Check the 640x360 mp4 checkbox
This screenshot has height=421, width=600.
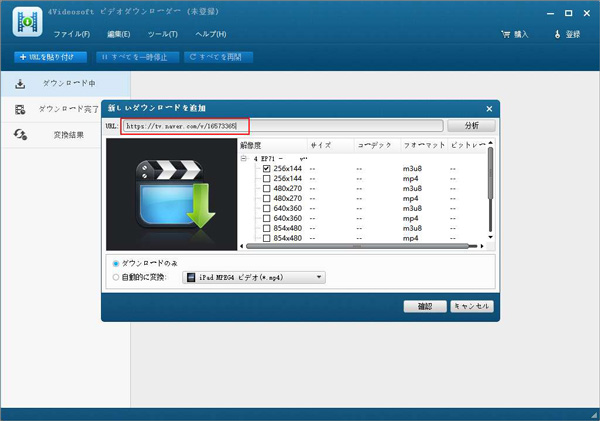(267, 218)
